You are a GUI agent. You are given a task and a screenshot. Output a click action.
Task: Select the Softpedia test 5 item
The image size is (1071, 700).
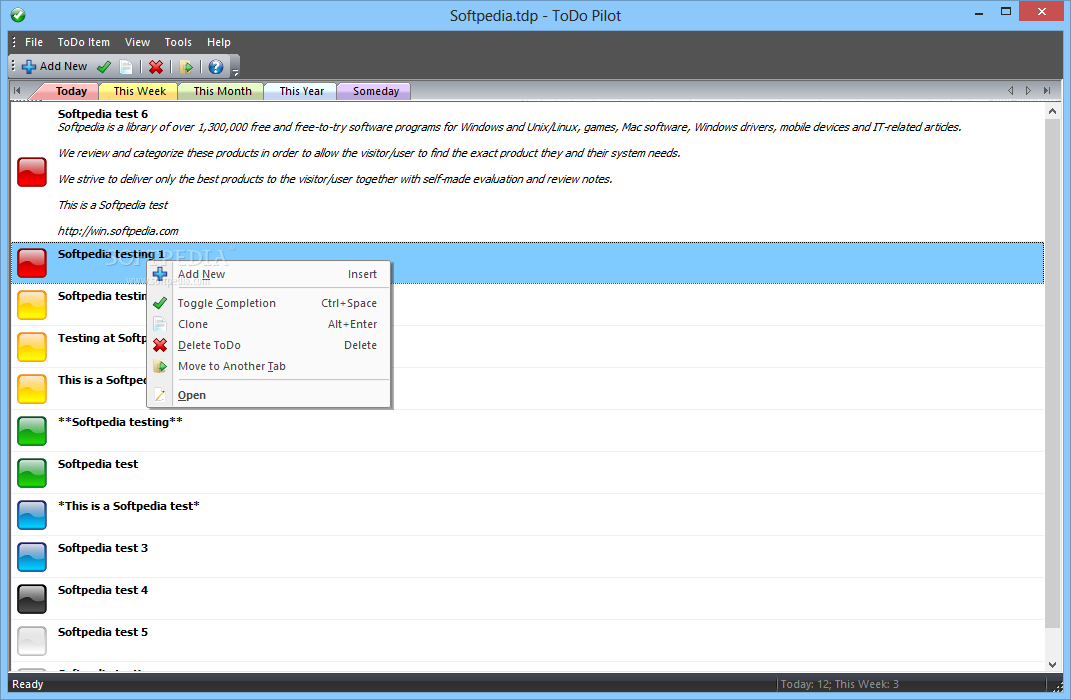[527, 641]
